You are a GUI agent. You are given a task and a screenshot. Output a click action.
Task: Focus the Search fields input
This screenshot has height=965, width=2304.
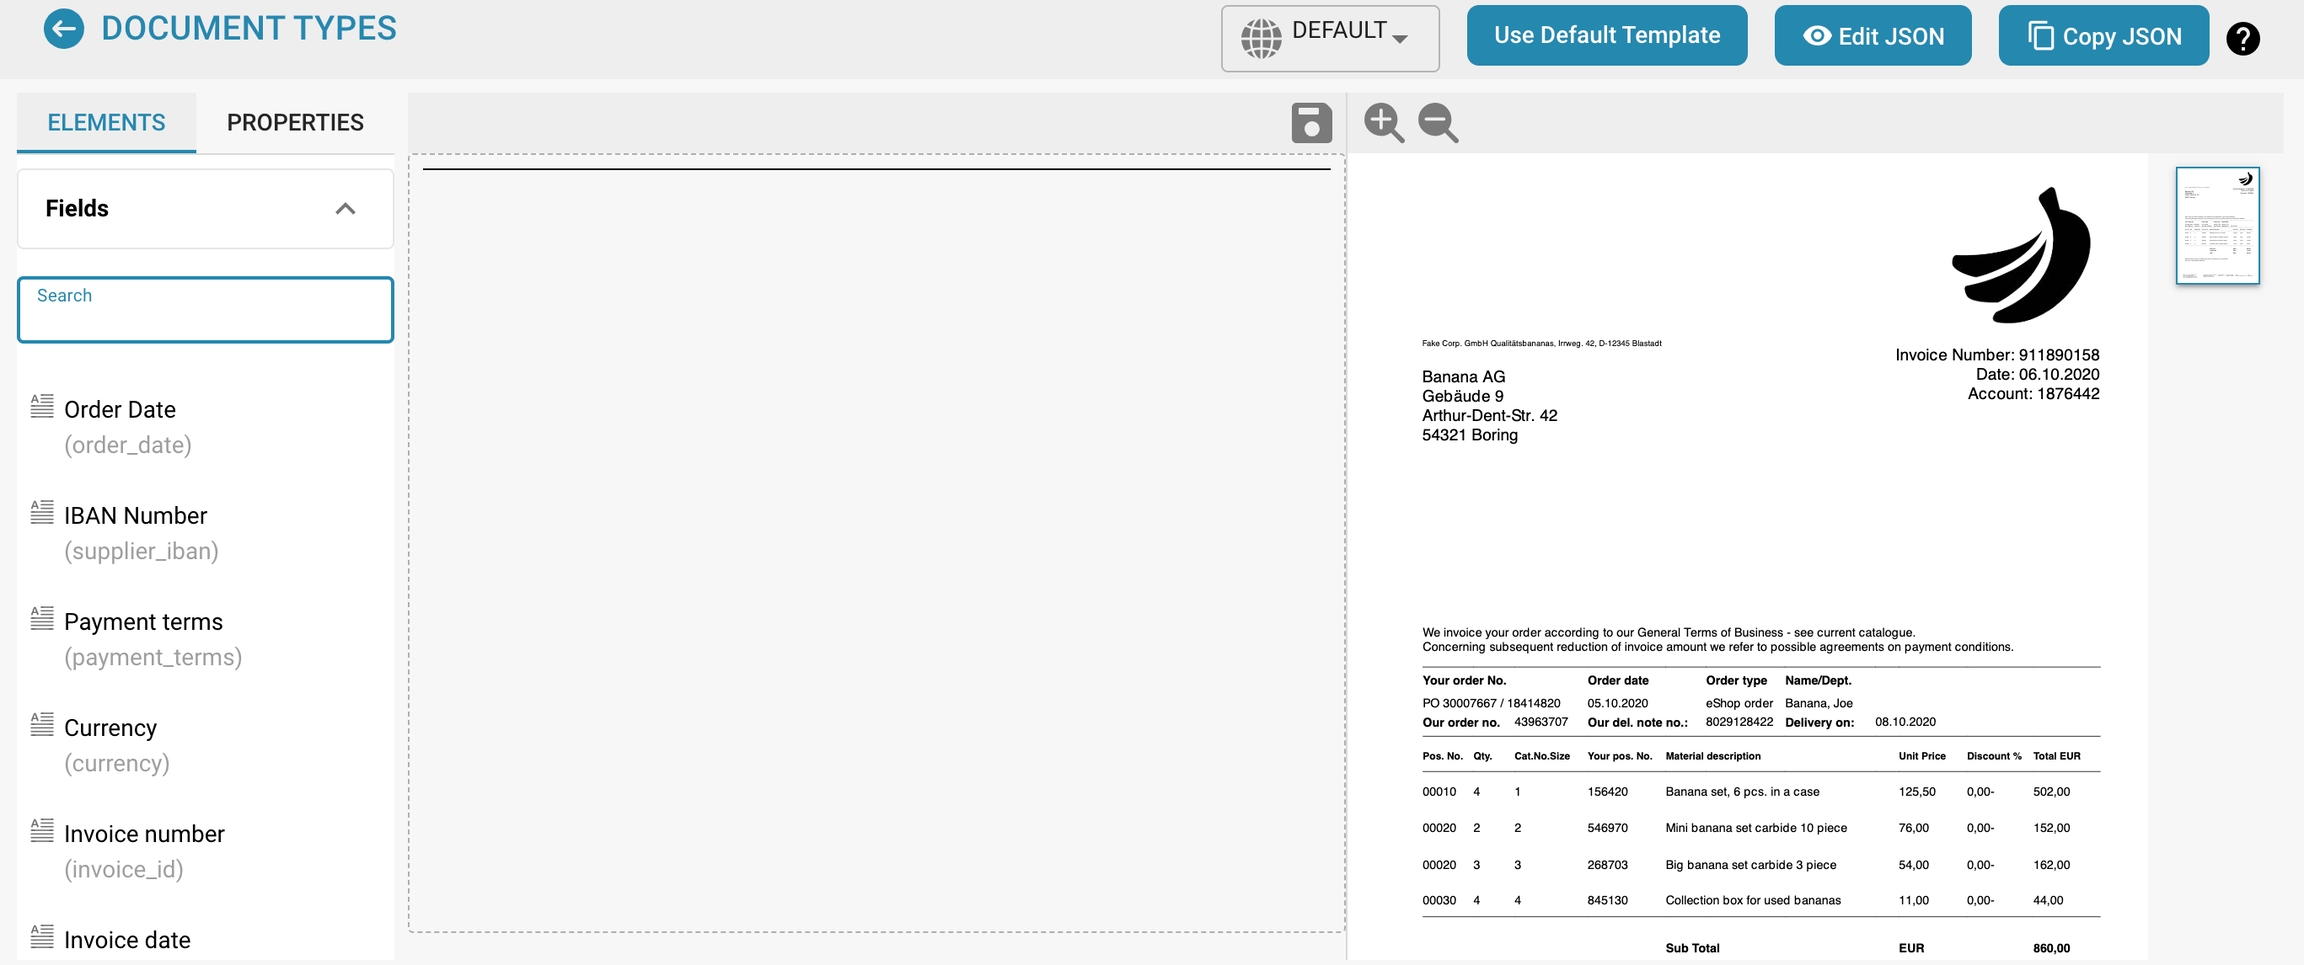click(205, 311)
